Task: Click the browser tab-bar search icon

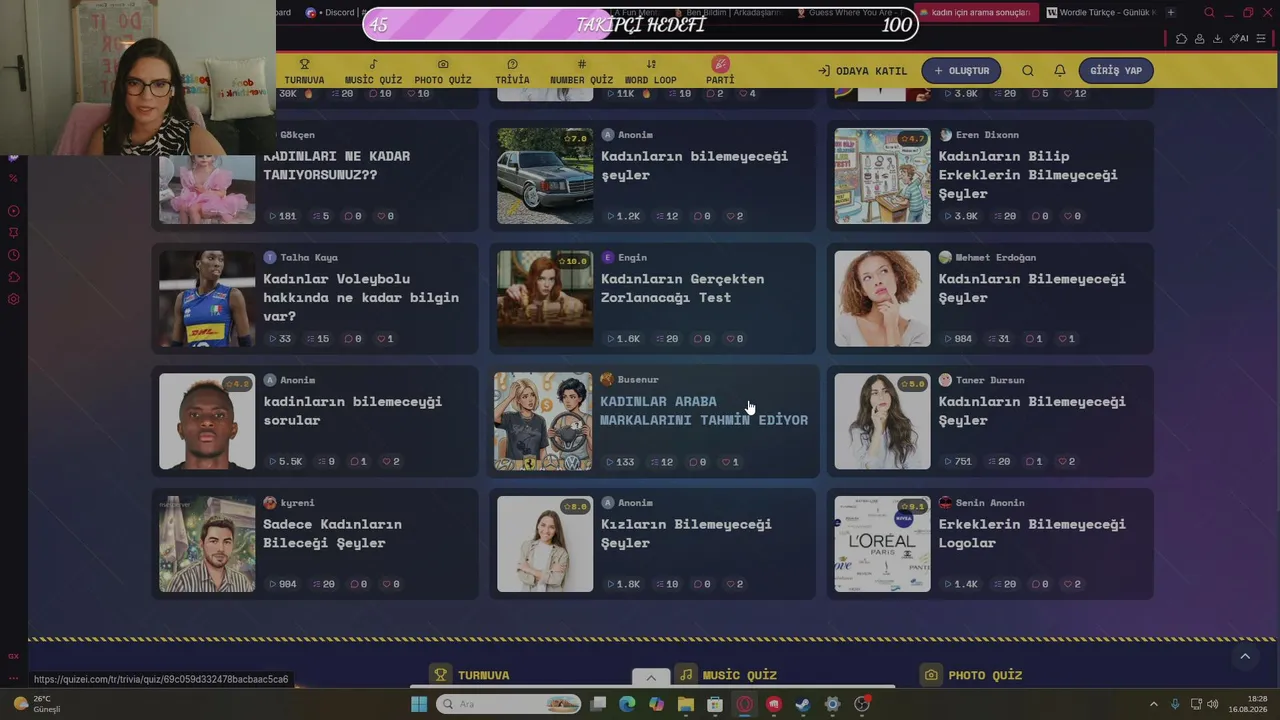Action: tap(1209, 13)
